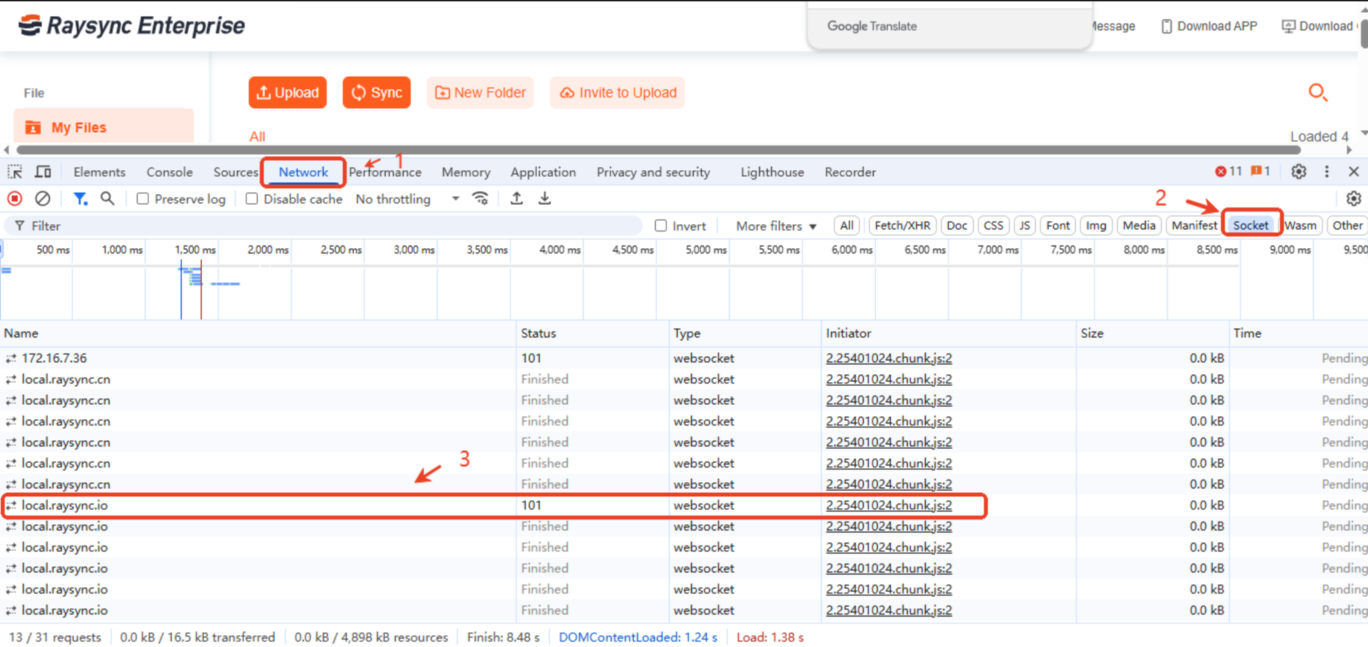Toggle the network filter funnel icon
The height and width of the screenshot is (647, 1368).
[80, 199]
